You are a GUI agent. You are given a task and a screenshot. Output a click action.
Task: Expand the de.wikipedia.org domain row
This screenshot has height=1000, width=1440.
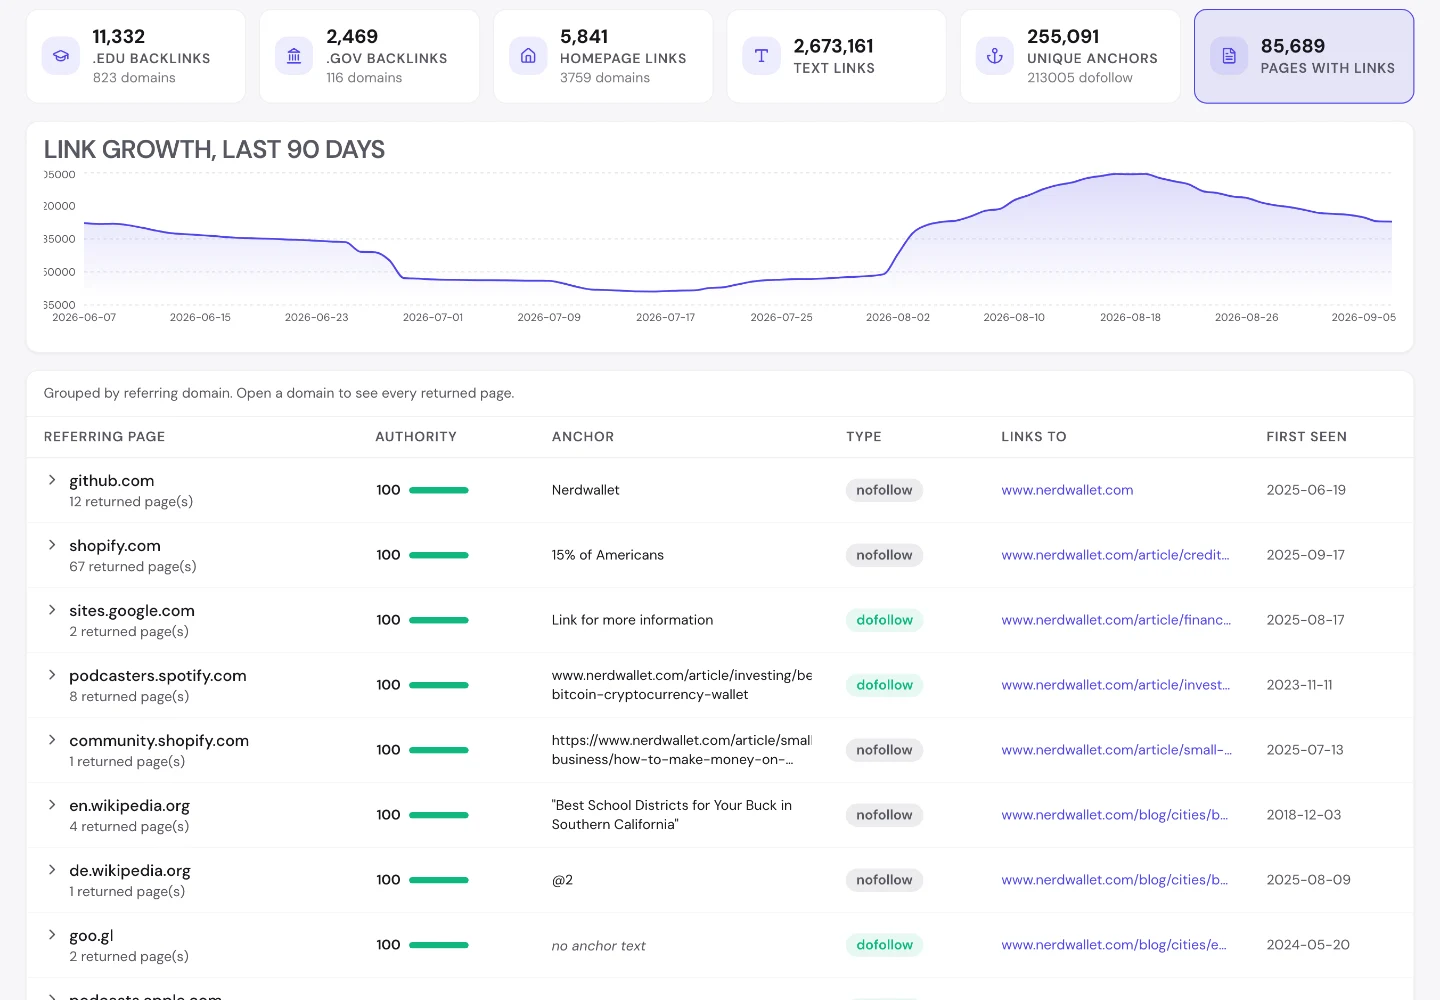tap(52, 870)
